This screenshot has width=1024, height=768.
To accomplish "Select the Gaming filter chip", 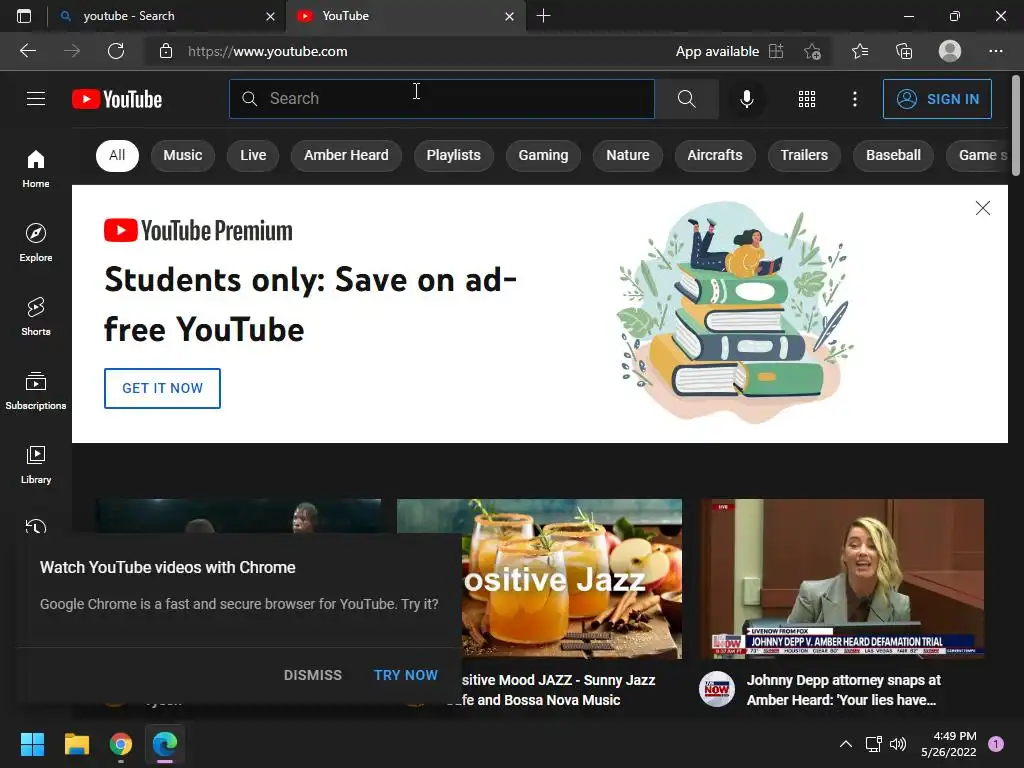I will click(x=543, y=155).
